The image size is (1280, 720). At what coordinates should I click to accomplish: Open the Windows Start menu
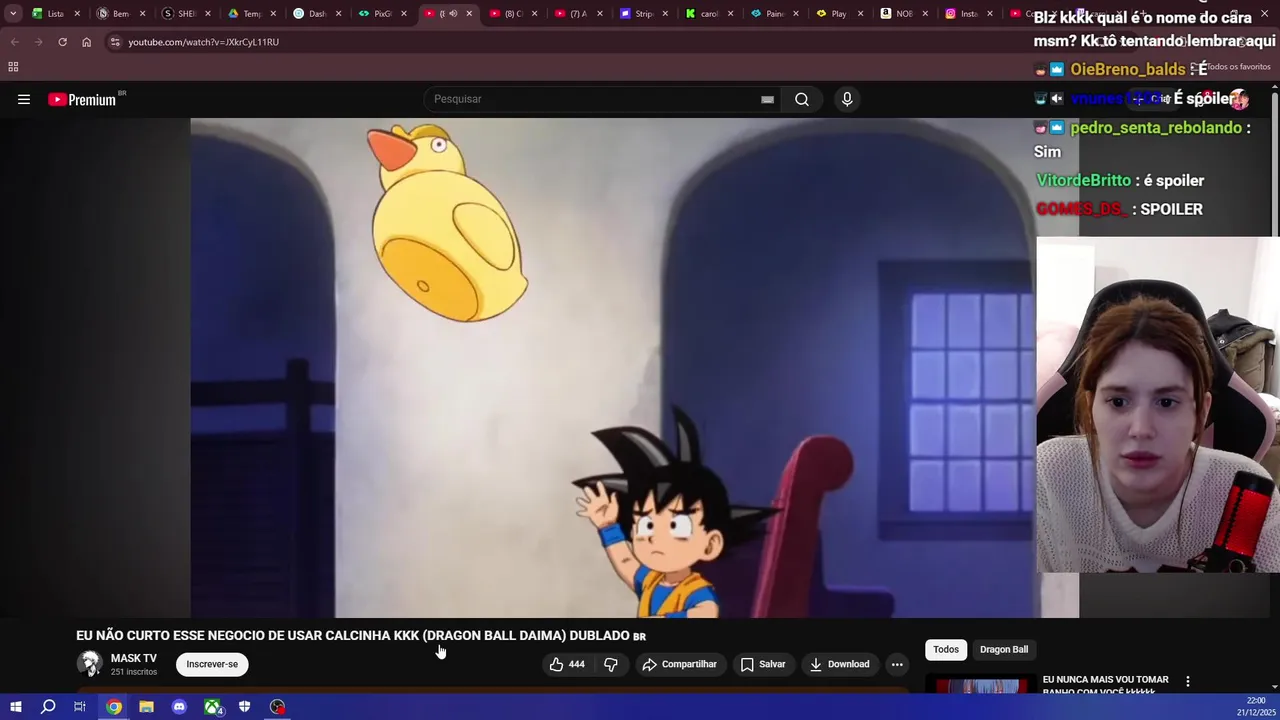[16, 707]
